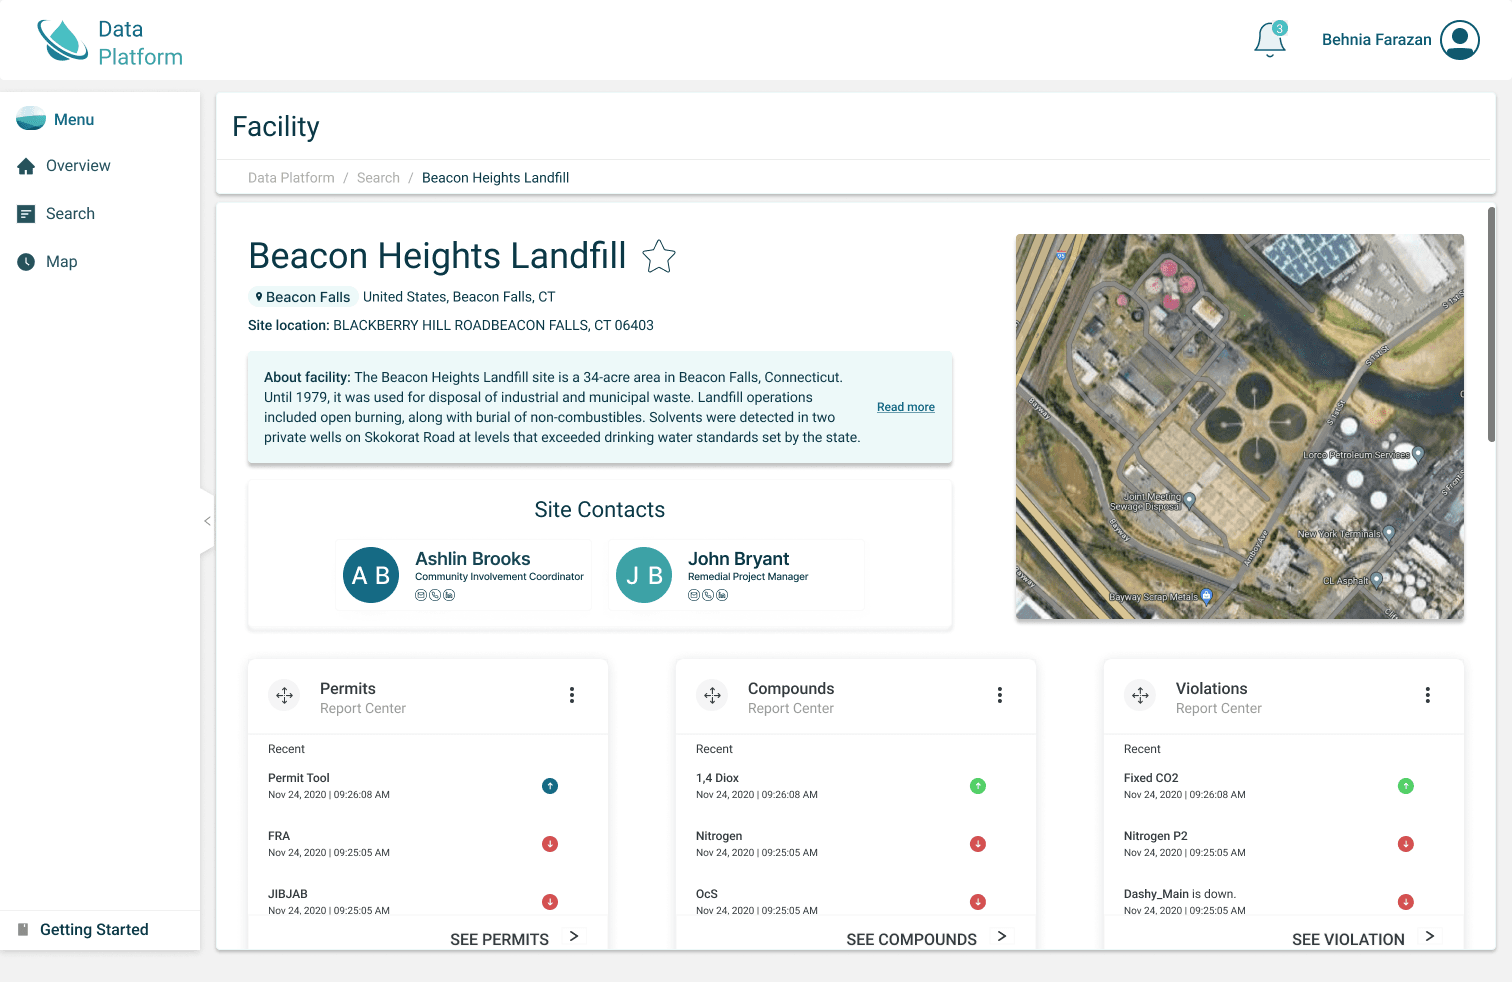Click the Data Platform logo
Screen dimensions: 1512x982
click(110, 42)
